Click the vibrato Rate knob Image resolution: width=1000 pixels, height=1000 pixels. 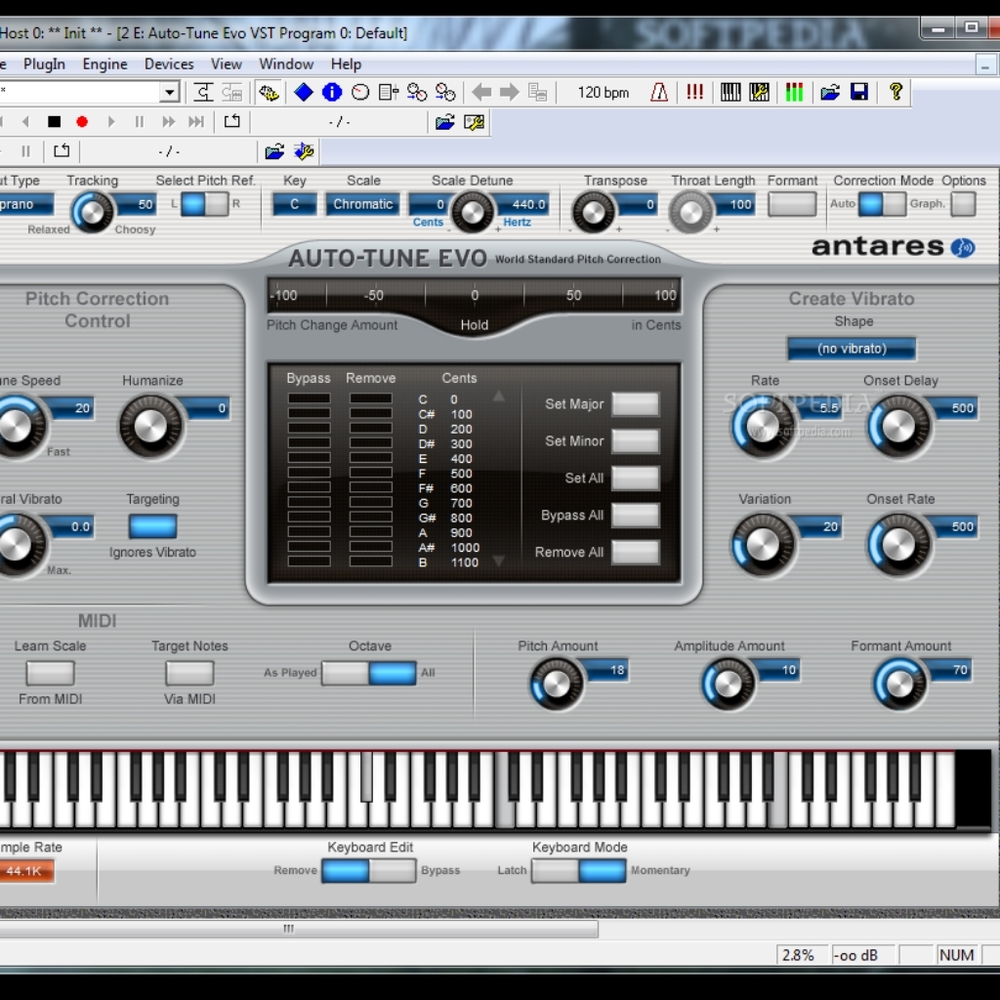763,427
